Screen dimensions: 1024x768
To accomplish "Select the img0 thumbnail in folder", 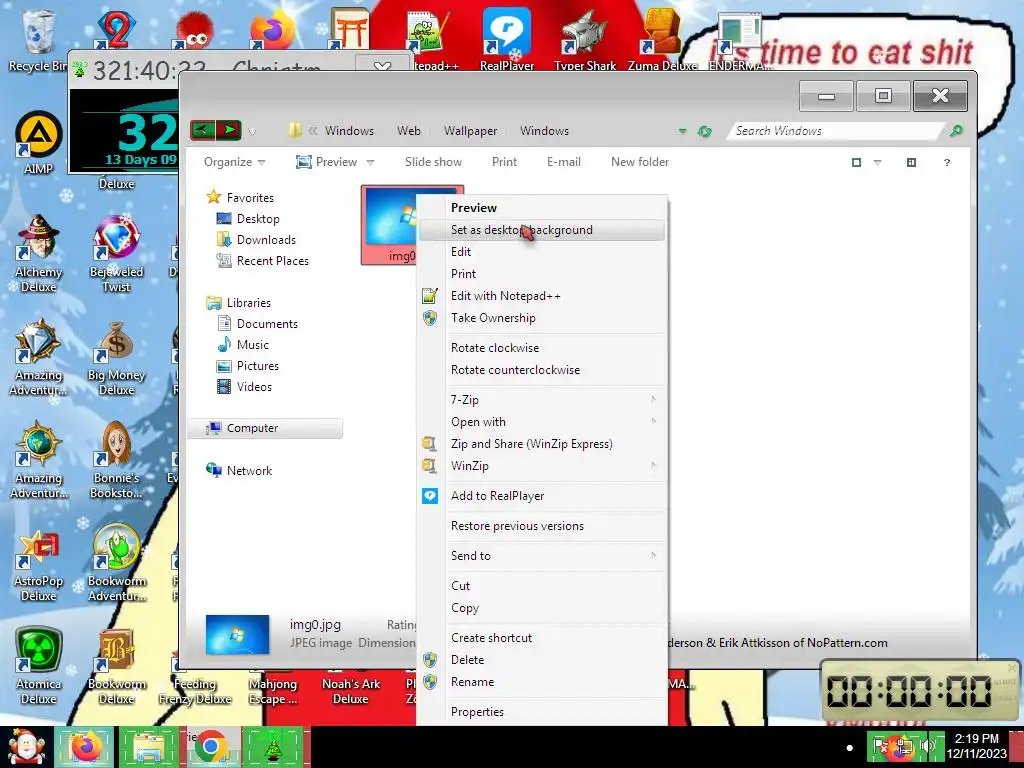I will [x=390, y=225].
